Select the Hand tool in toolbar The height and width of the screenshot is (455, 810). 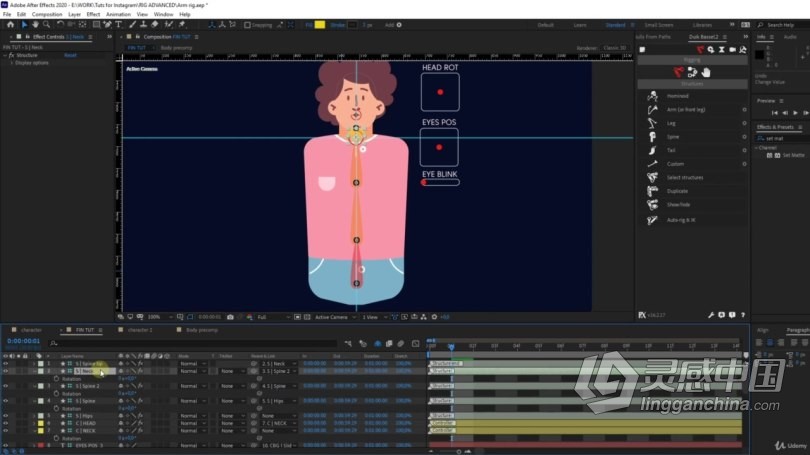tap(35, 24)
